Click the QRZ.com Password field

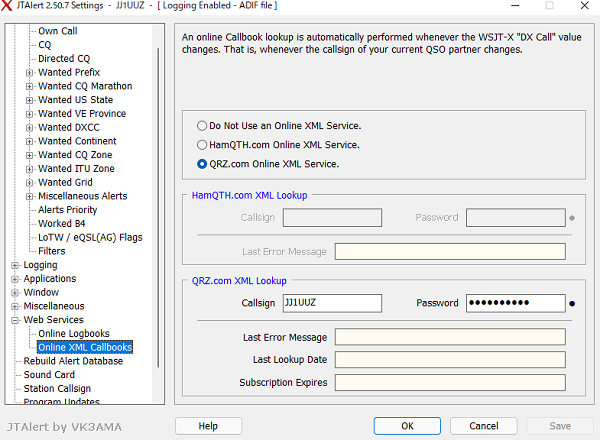click(x=515, y=303)
